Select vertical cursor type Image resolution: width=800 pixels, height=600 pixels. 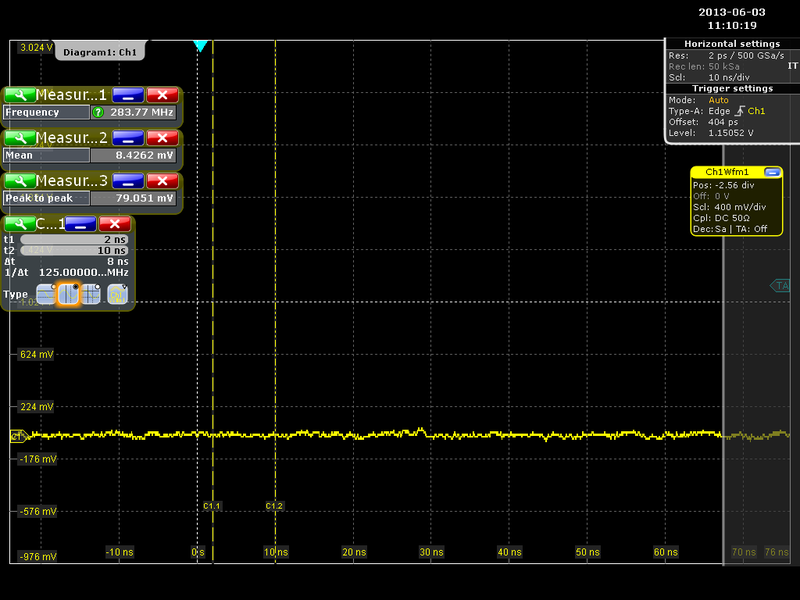(x=68, y=294)
